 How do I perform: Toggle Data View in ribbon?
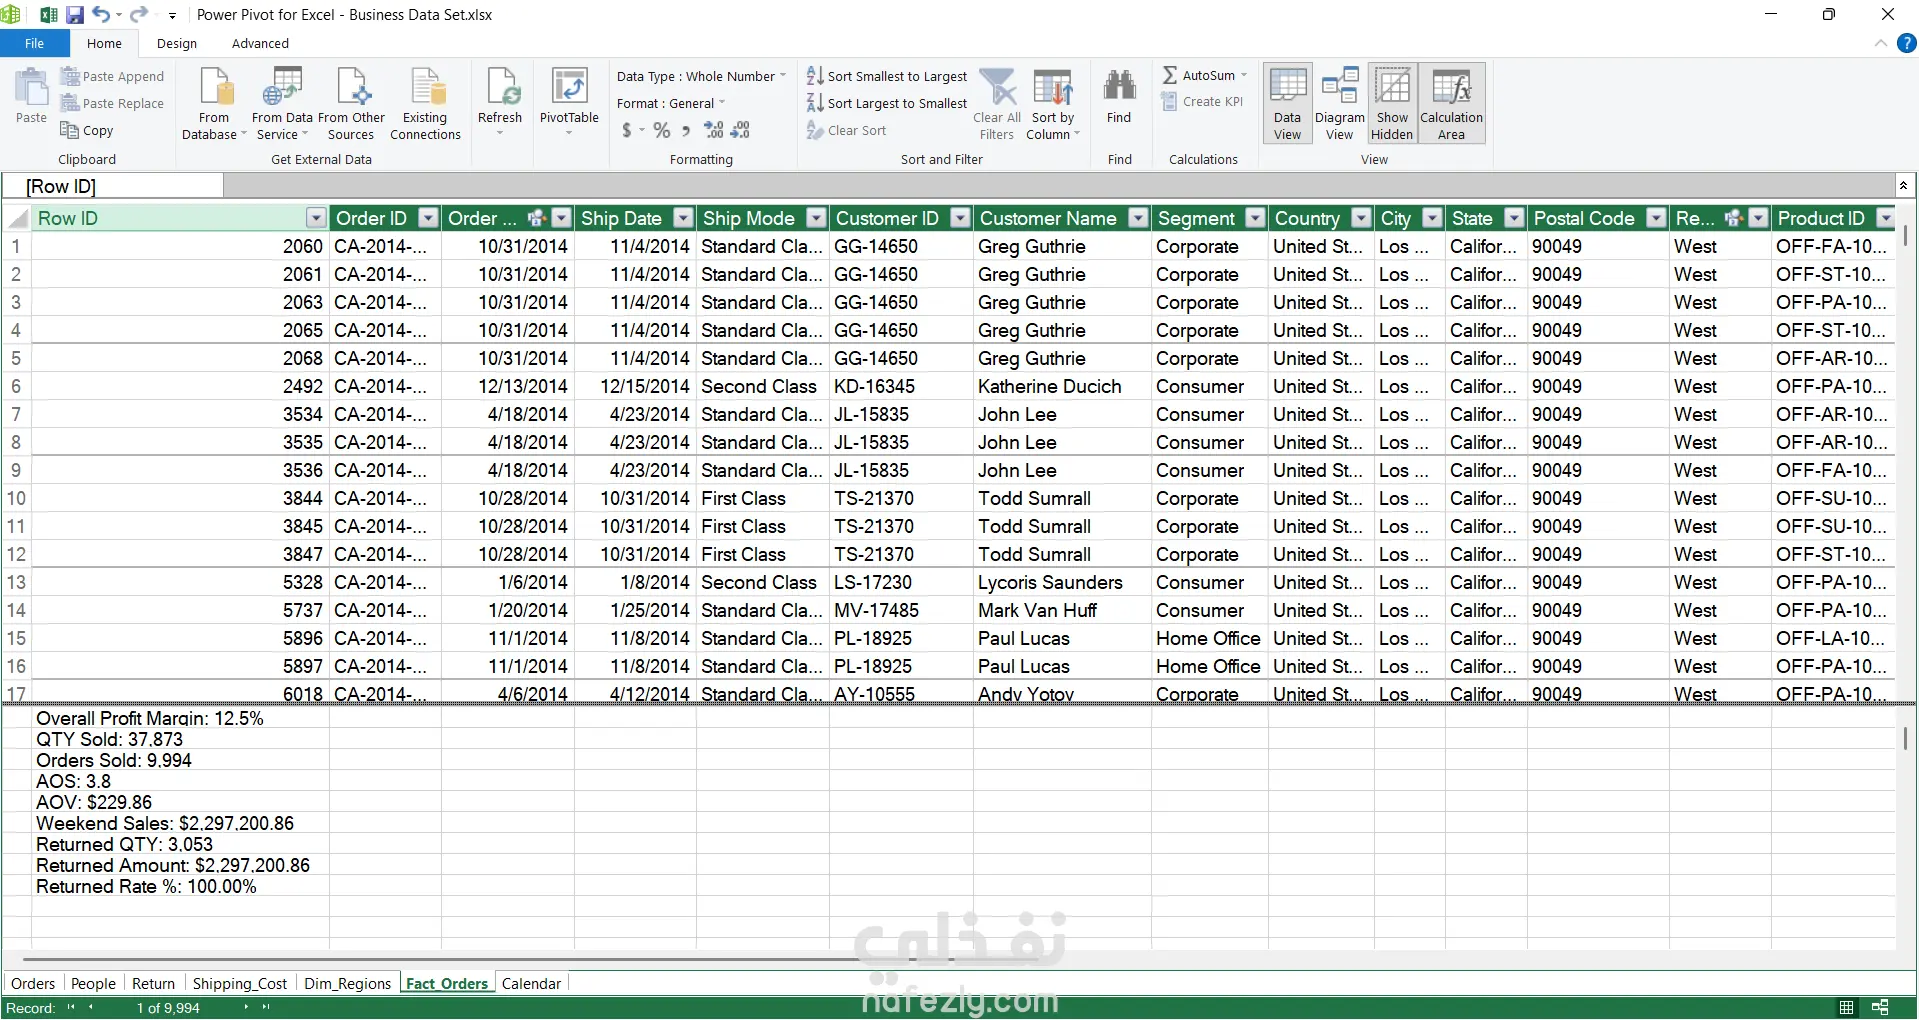pyautogui.click(x=1287, y=104)
